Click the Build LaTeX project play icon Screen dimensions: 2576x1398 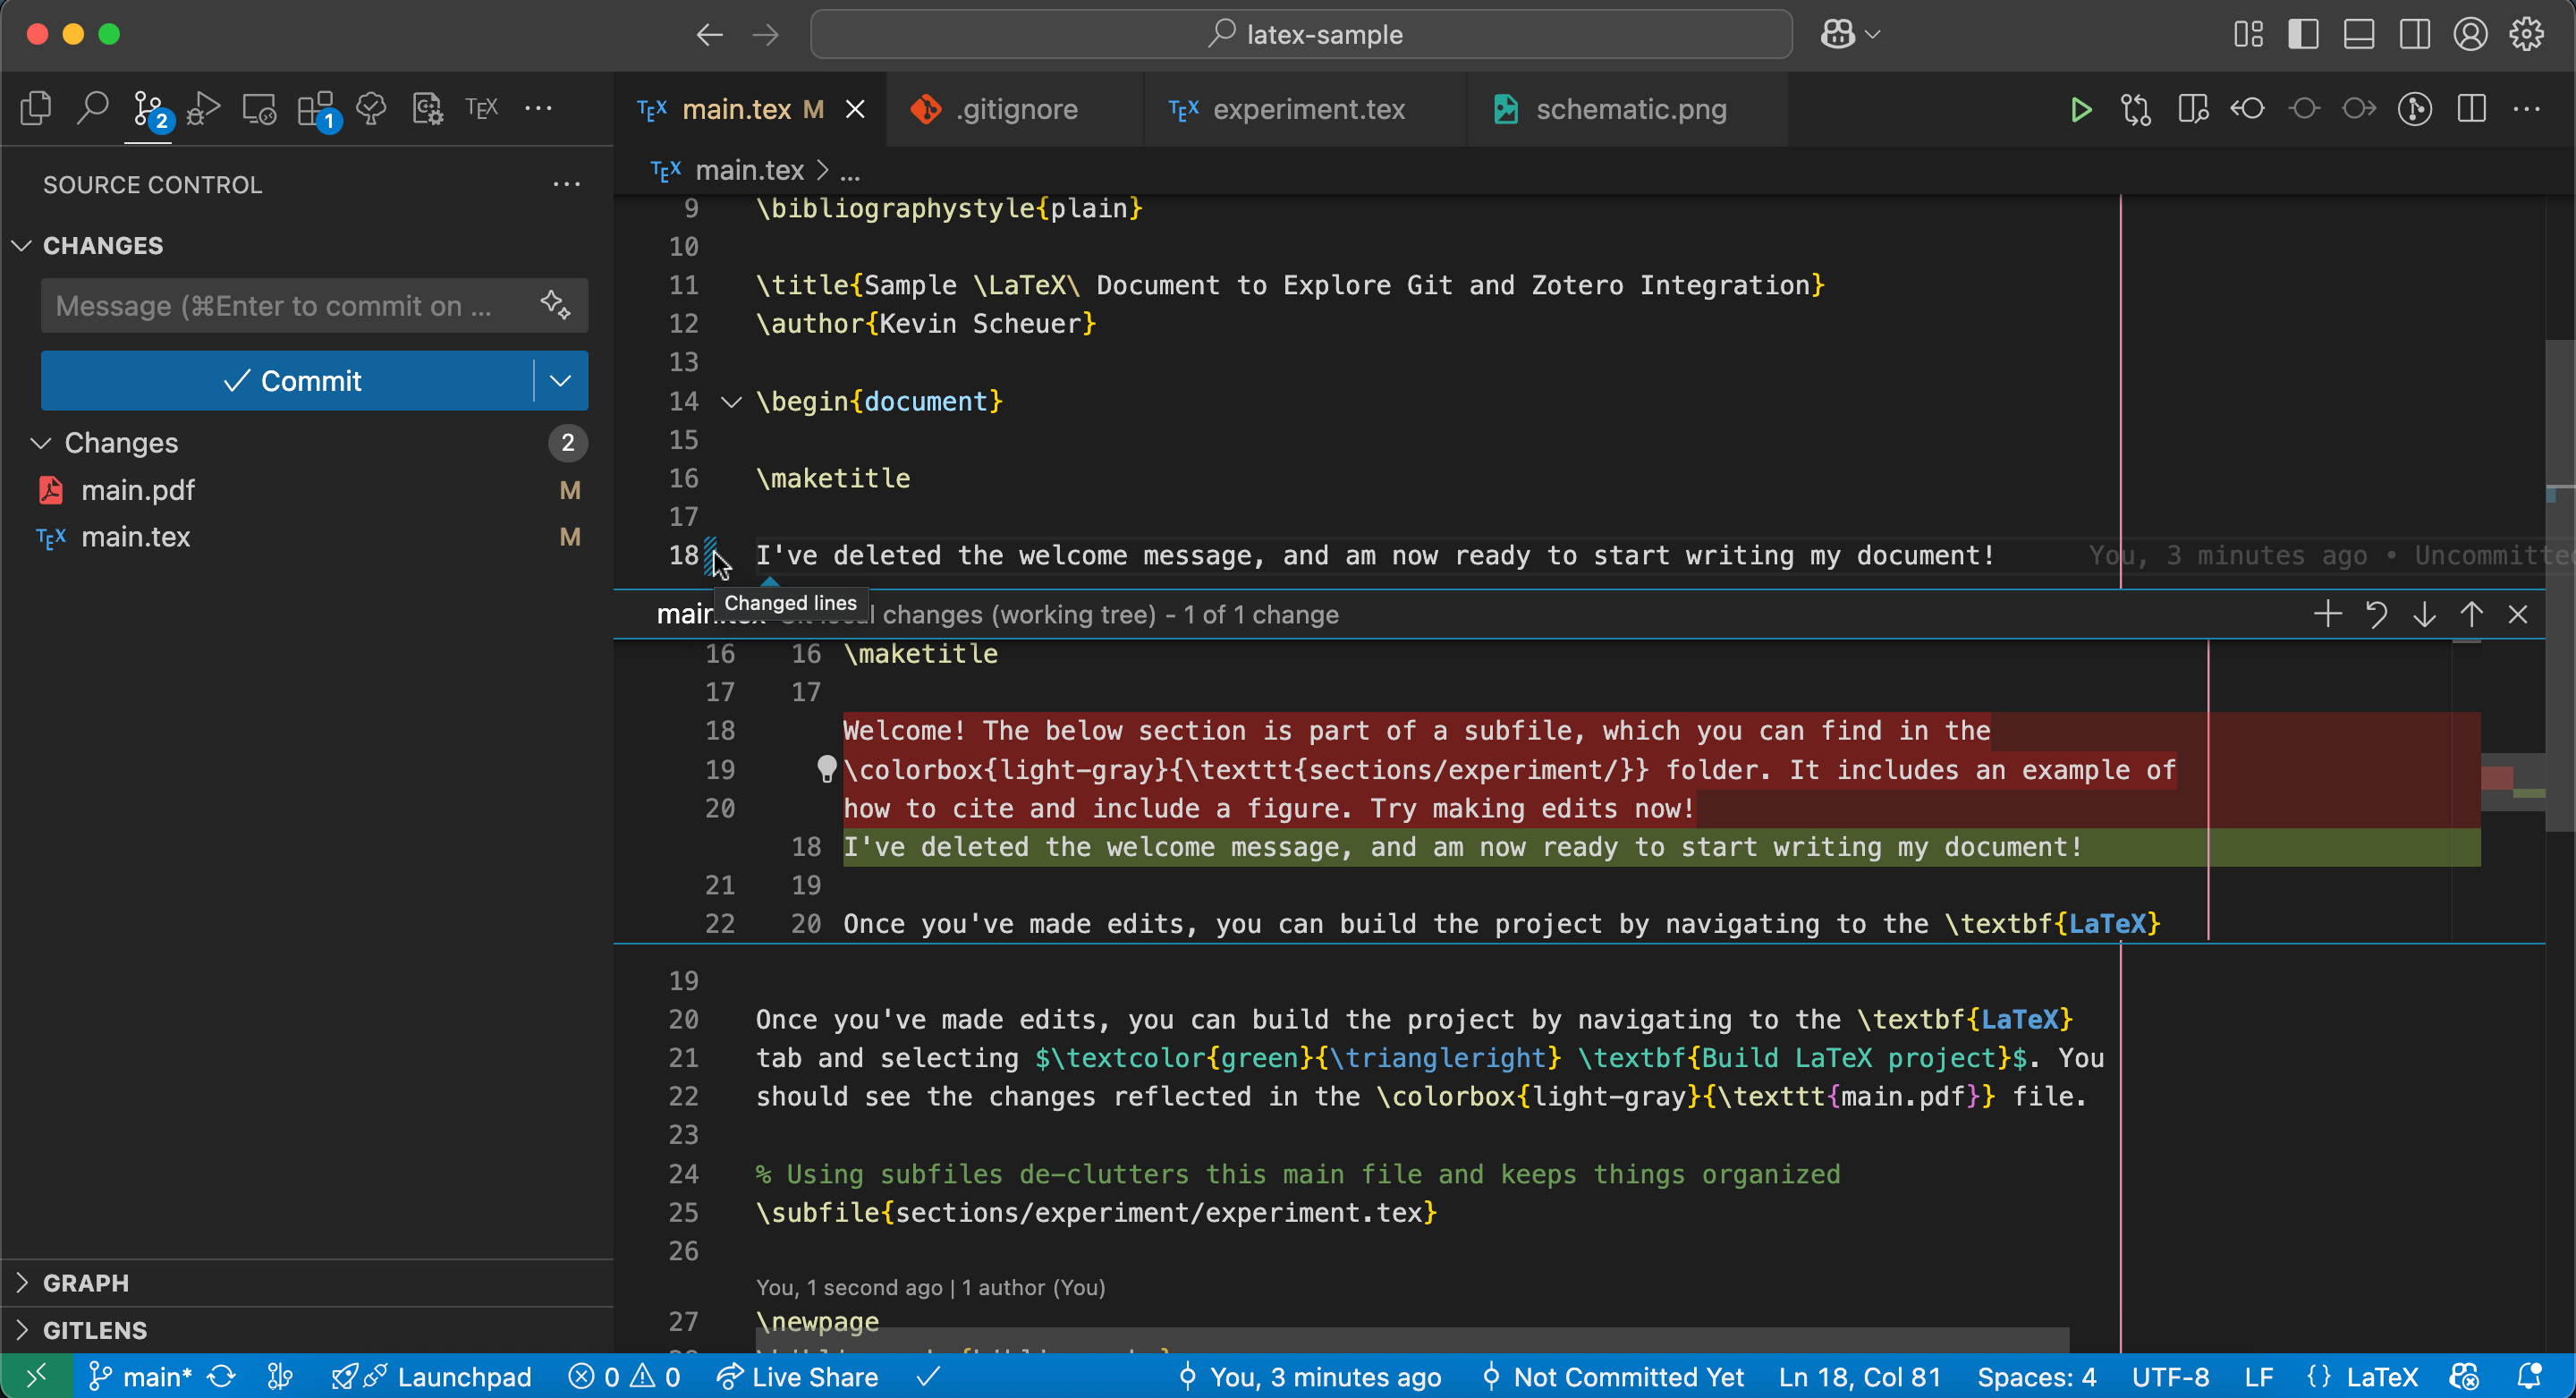pos(2081,109)
